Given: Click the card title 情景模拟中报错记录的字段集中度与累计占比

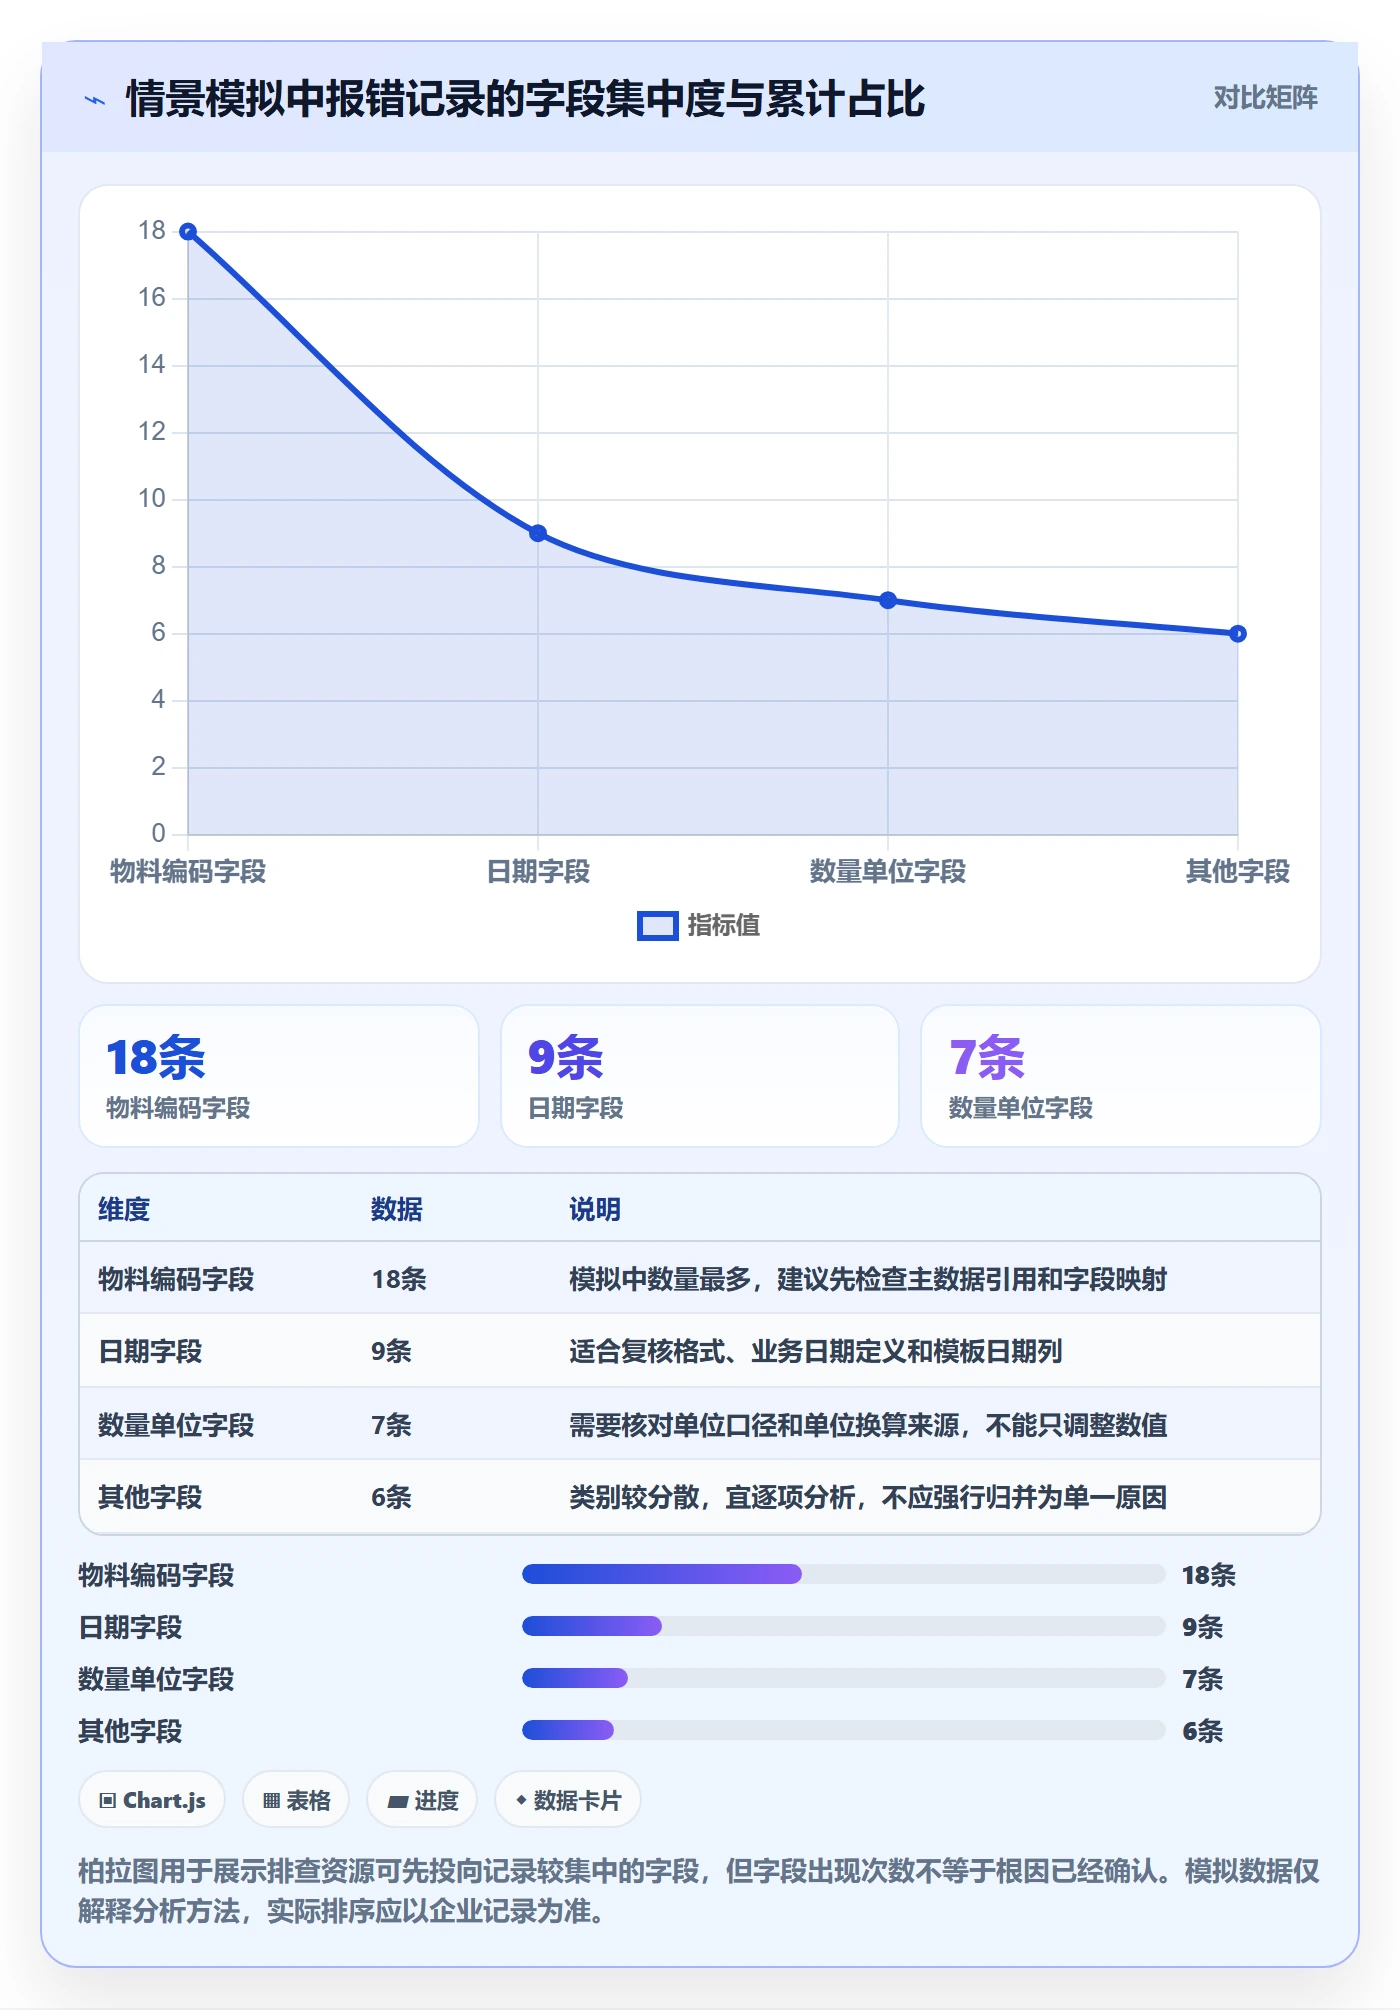Looking at the screenshot, I should [526, 99].
